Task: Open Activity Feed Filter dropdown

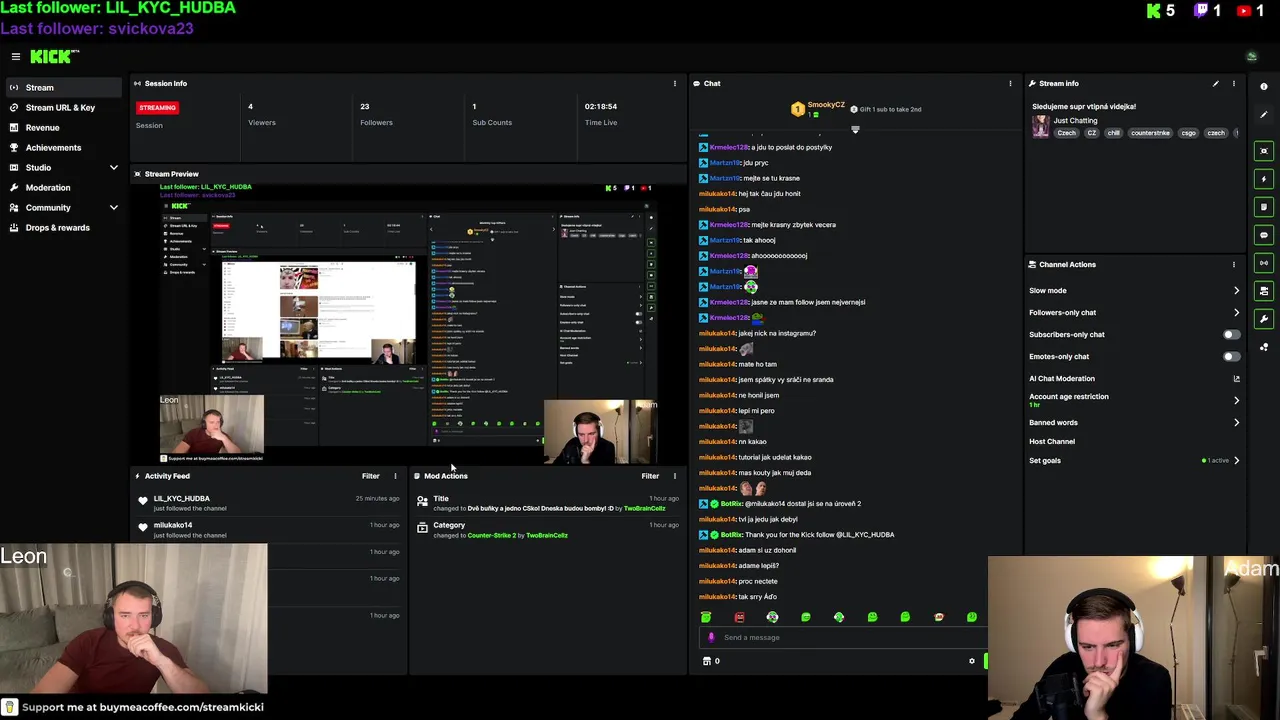Action: pos(370,476)
